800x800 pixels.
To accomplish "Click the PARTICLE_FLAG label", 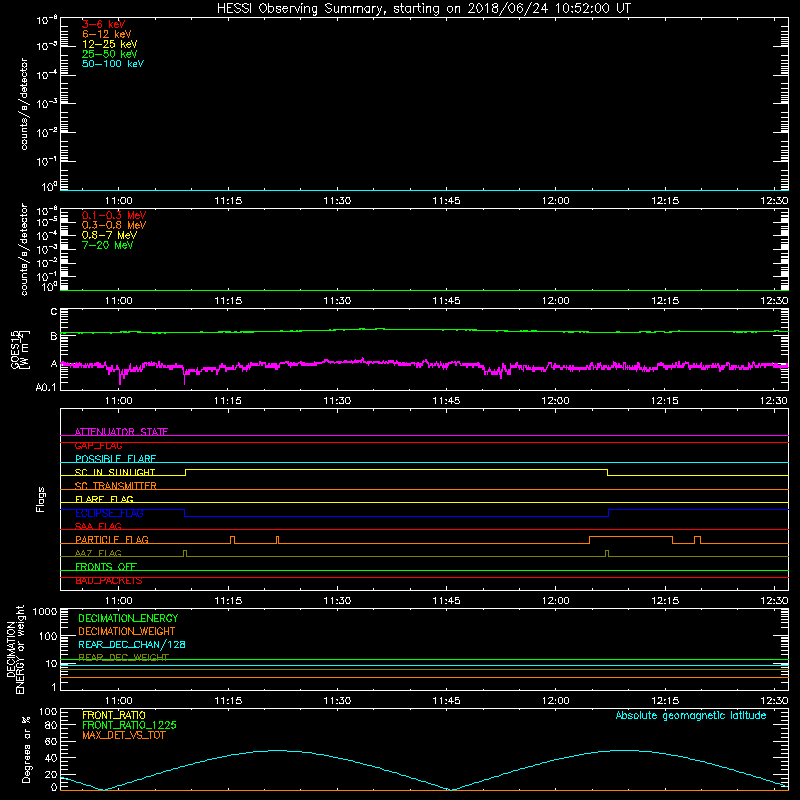I will (x=112, y=539).
